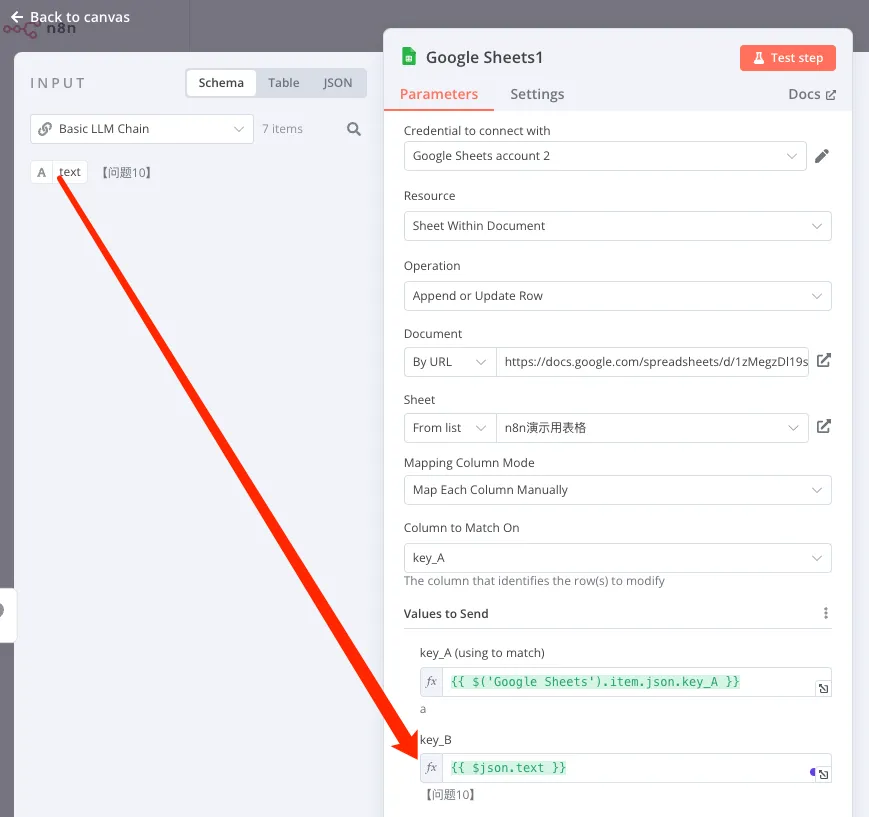Open the n8n演示用表格 sheet selection dropdown
The image size is (869, 817).
pyautogui.click(x=652, y=428)
